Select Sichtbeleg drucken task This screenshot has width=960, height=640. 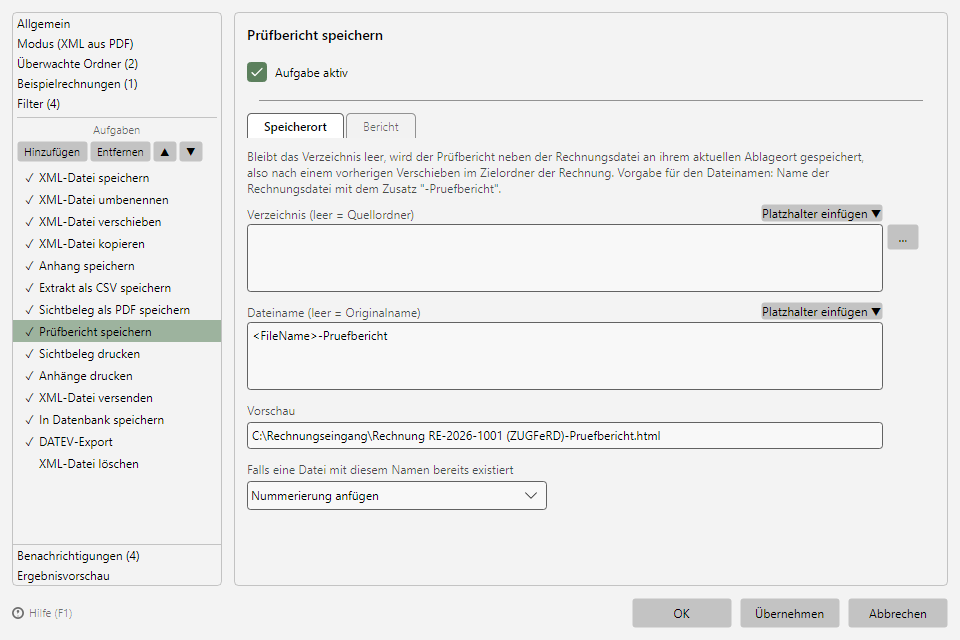(117, 354)
